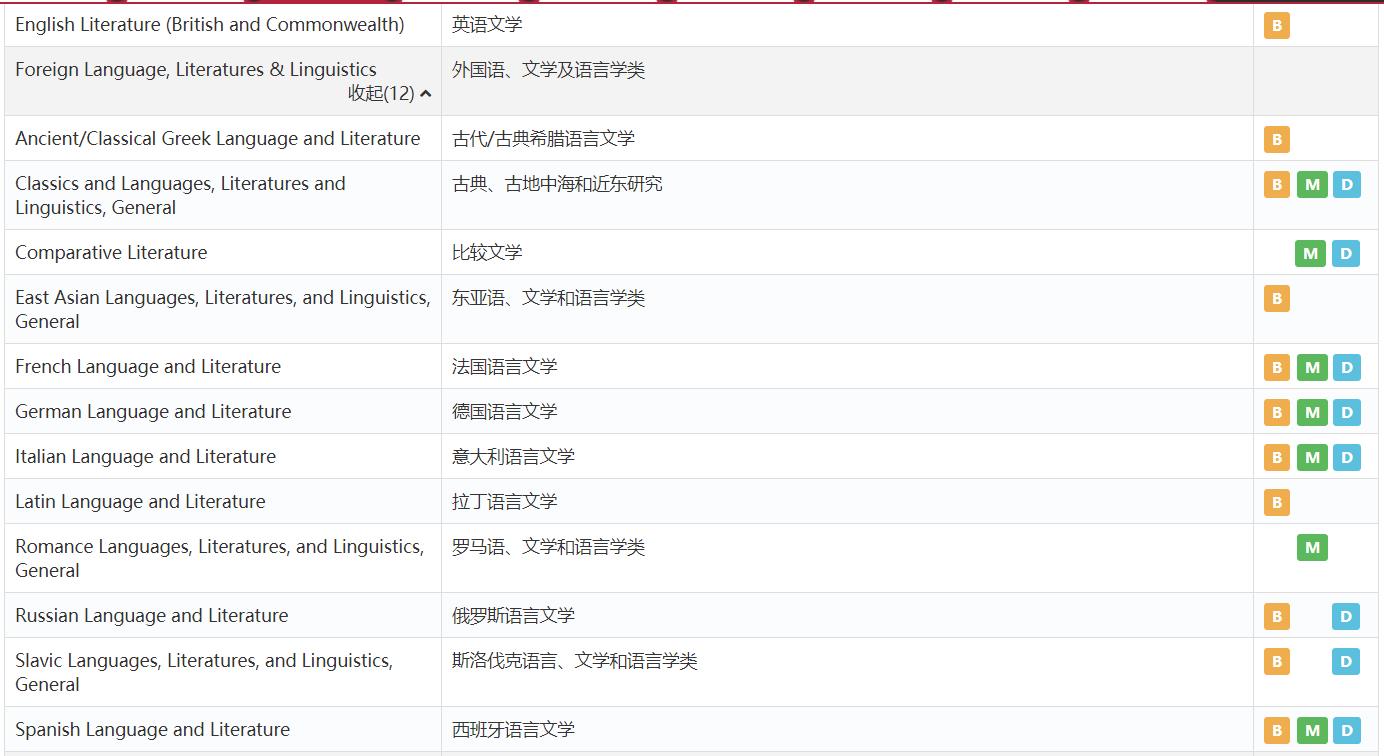
Task: Click D badge for Russian Language and Literature
Action: click(x=1346, y=616)
